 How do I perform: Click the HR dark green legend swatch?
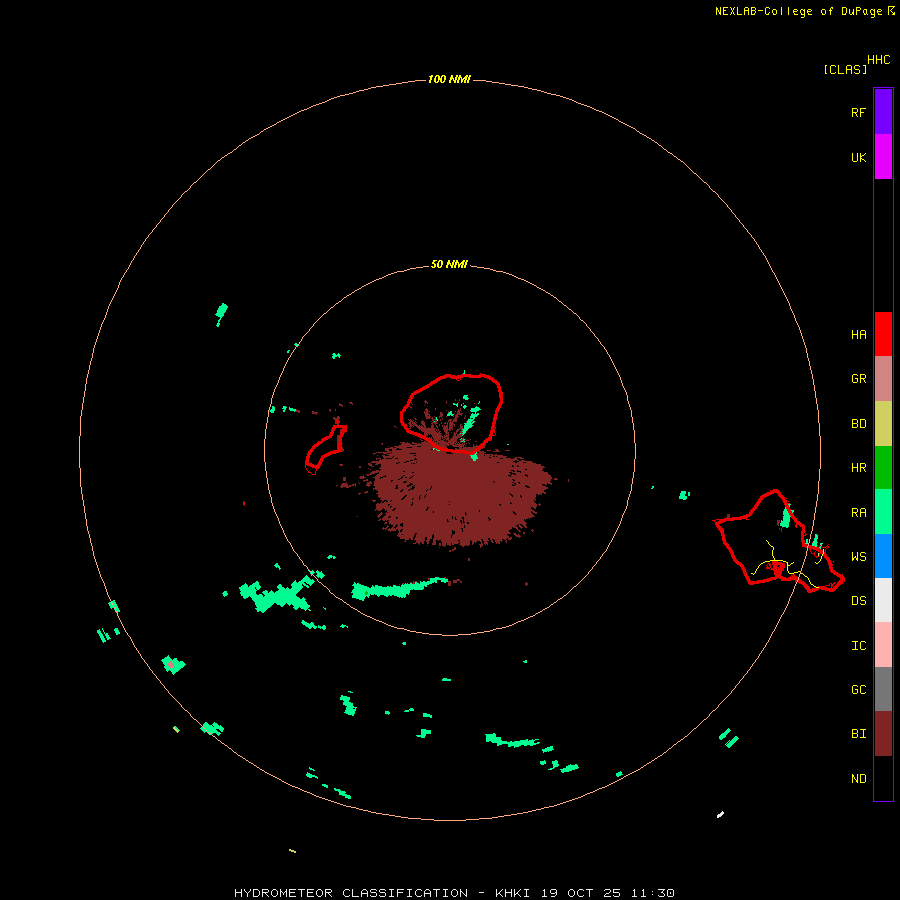pyautogui.click(x=883, y=468)
